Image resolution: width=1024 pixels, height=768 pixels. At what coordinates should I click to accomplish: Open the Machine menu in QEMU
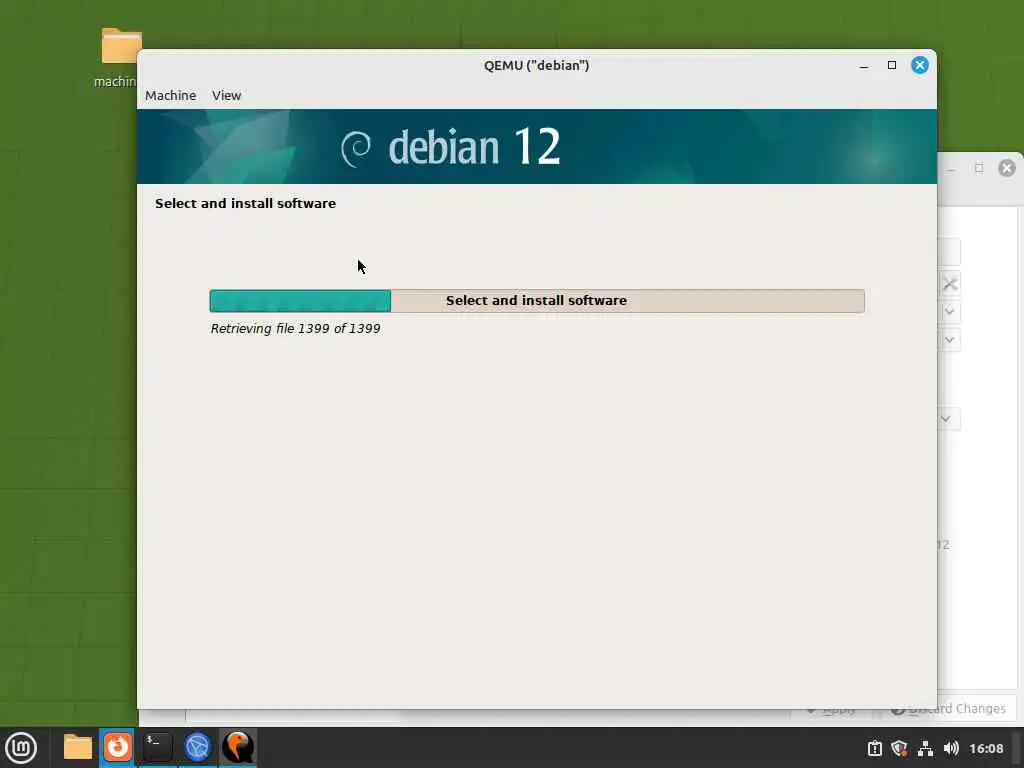(x=170, y=95)
